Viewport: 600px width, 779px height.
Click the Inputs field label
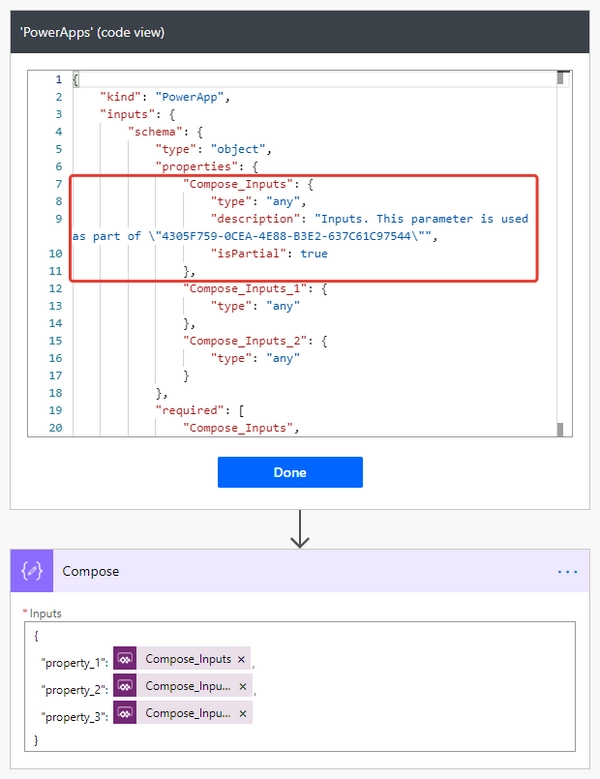(x=45, y=614)
